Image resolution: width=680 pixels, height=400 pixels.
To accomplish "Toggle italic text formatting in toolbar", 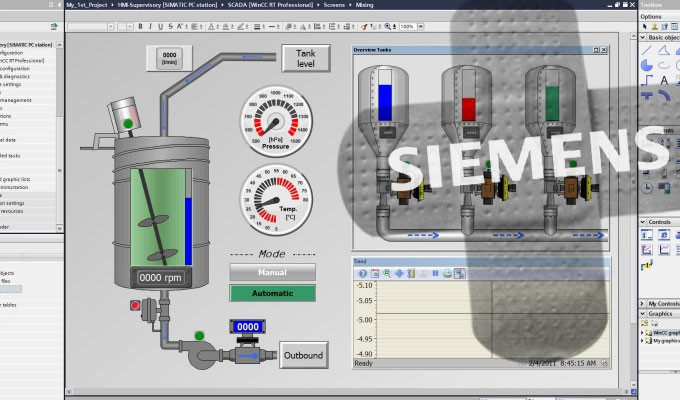I will tap(150, 26).
